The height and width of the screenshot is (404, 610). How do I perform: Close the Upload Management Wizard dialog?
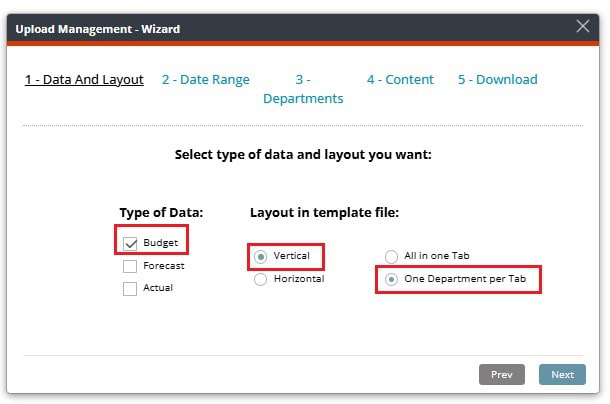[582, 26]
